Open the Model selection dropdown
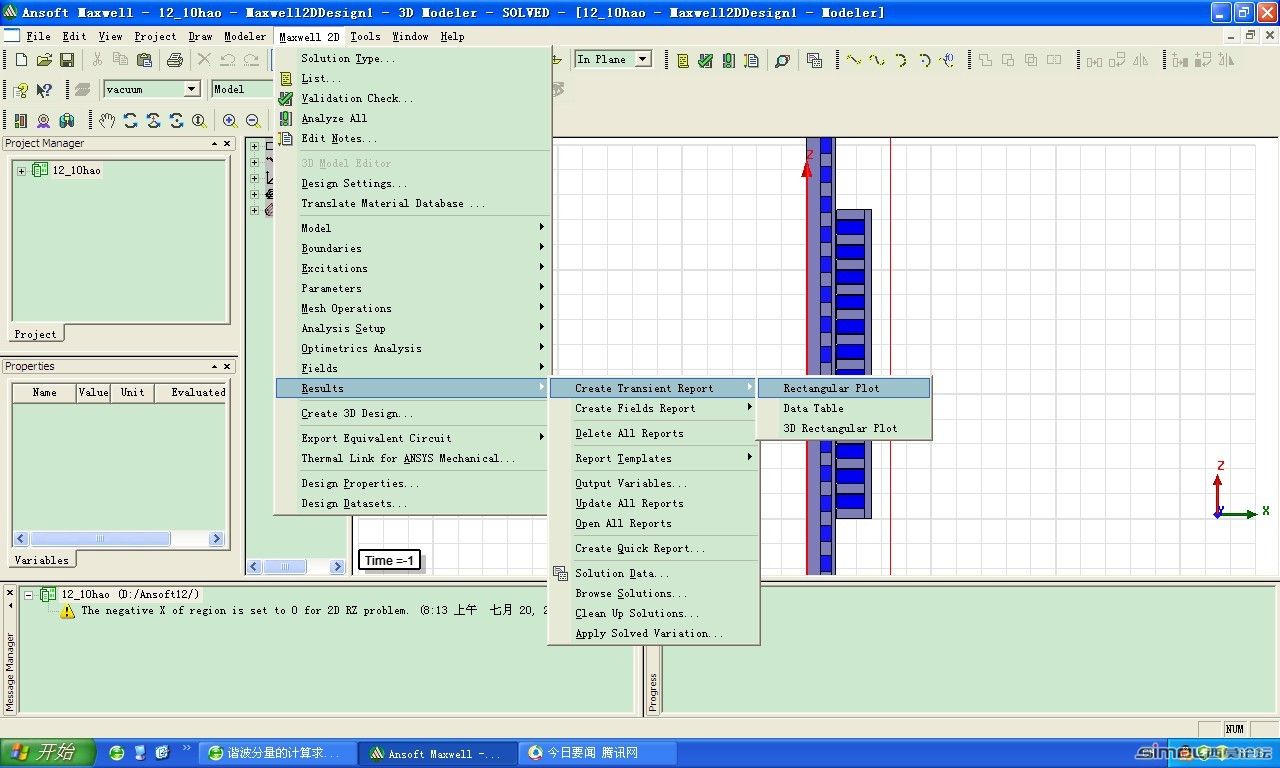 (243, 89)
